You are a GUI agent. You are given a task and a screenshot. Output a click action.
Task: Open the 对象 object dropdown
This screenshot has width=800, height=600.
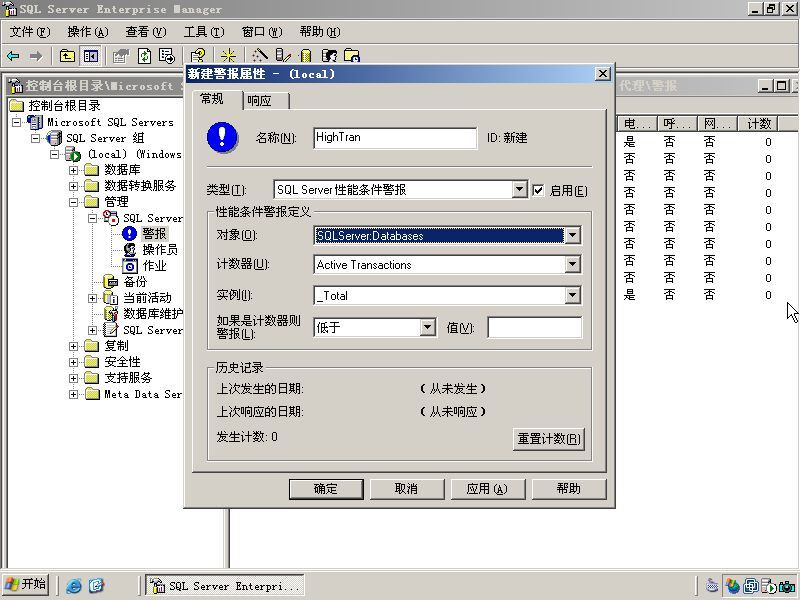tap(572, 236)
